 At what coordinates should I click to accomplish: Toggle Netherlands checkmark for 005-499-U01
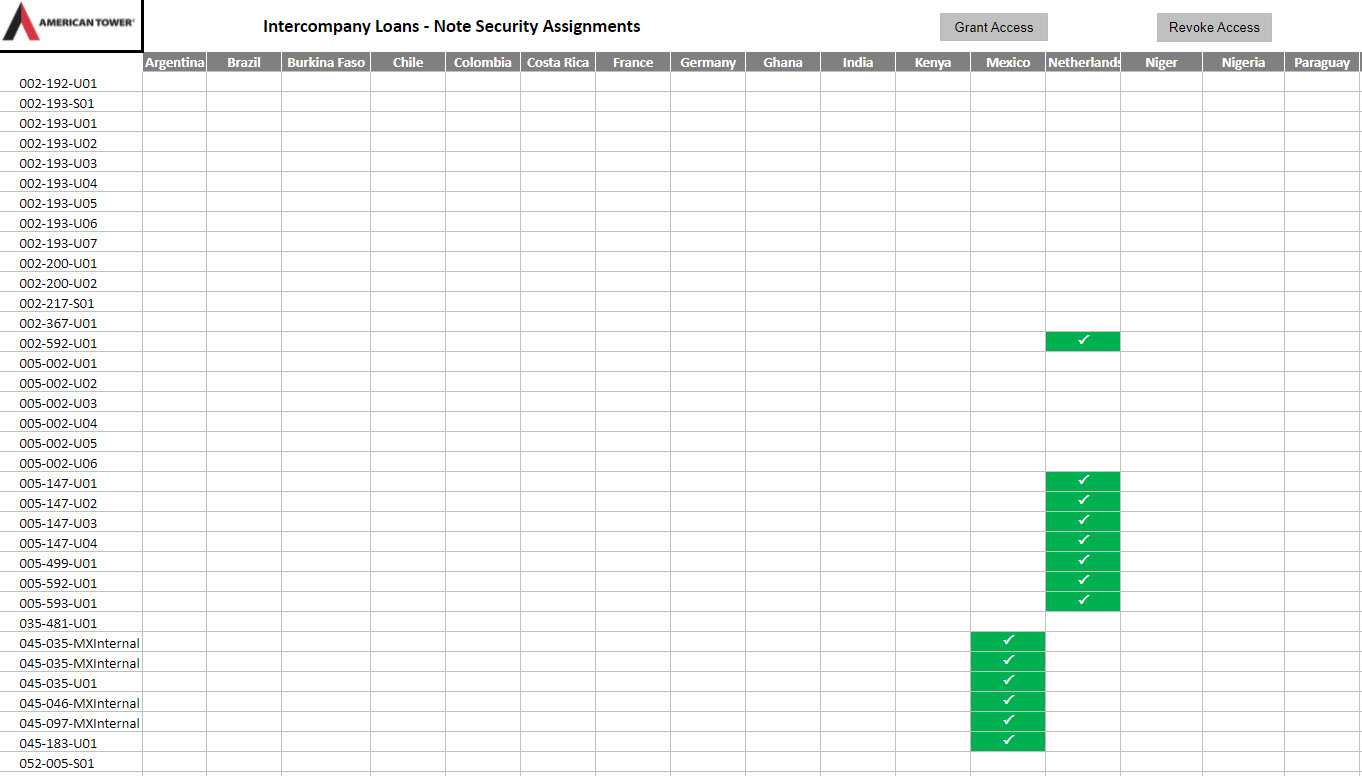1083,562
